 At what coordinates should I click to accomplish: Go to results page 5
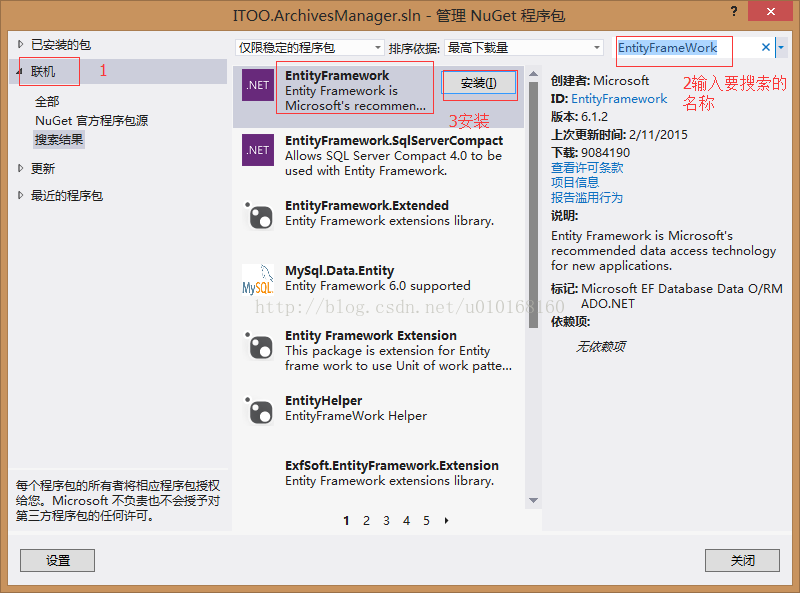point(426,521)
